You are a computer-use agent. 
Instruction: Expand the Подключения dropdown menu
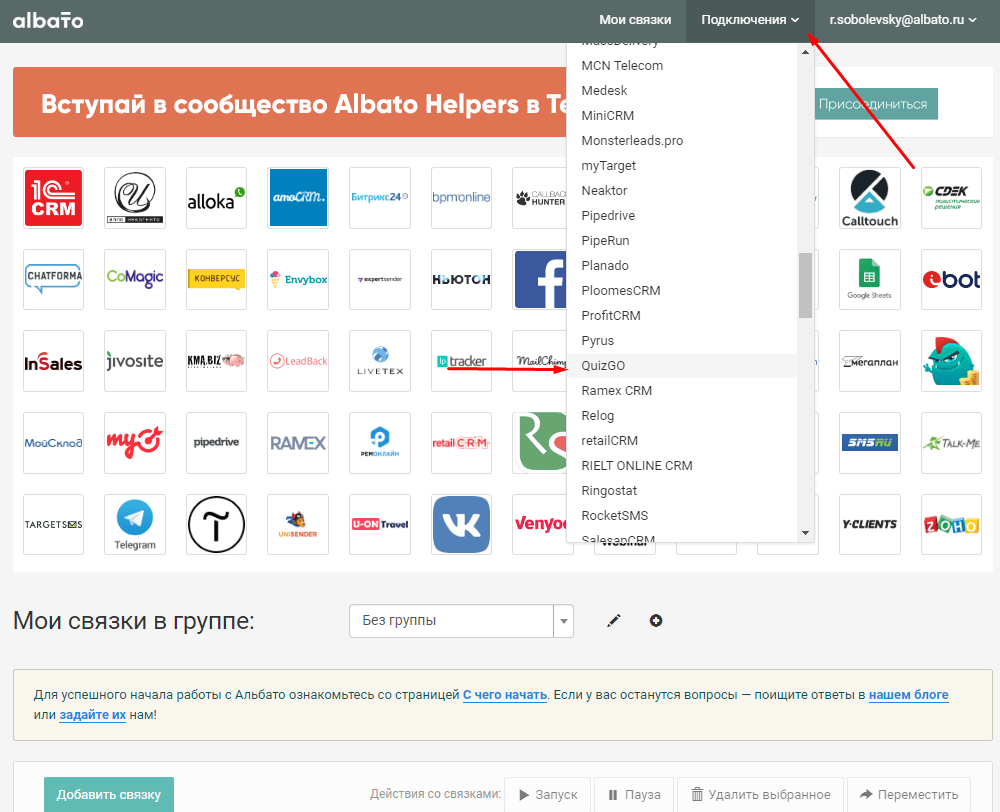point(750,20)
